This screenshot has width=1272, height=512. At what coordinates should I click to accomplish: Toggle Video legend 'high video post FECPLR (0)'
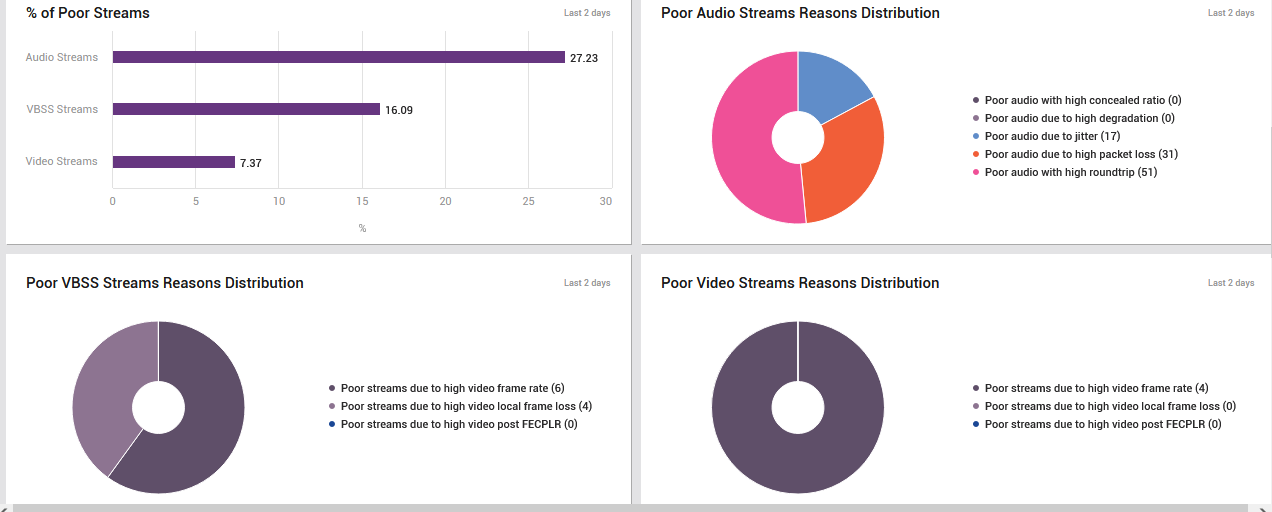(x=1097, y=424)
